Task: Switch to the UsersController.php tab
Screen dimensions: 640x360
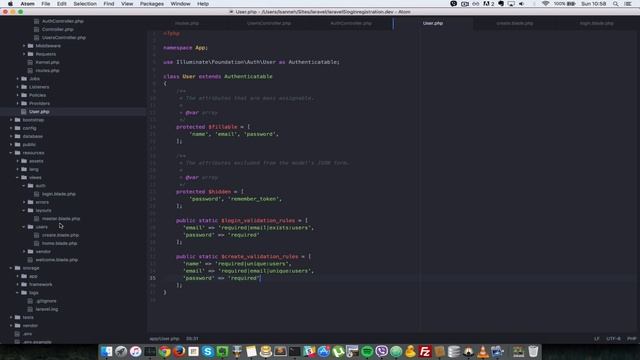Action: coord(269,23)
